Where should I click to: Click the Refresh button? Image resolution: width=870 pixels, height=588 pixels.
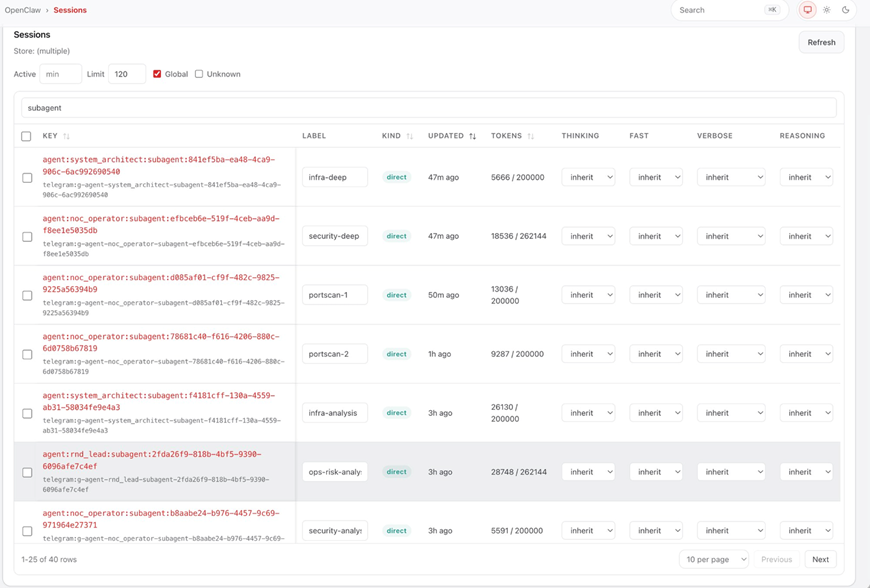coord(821,42)
